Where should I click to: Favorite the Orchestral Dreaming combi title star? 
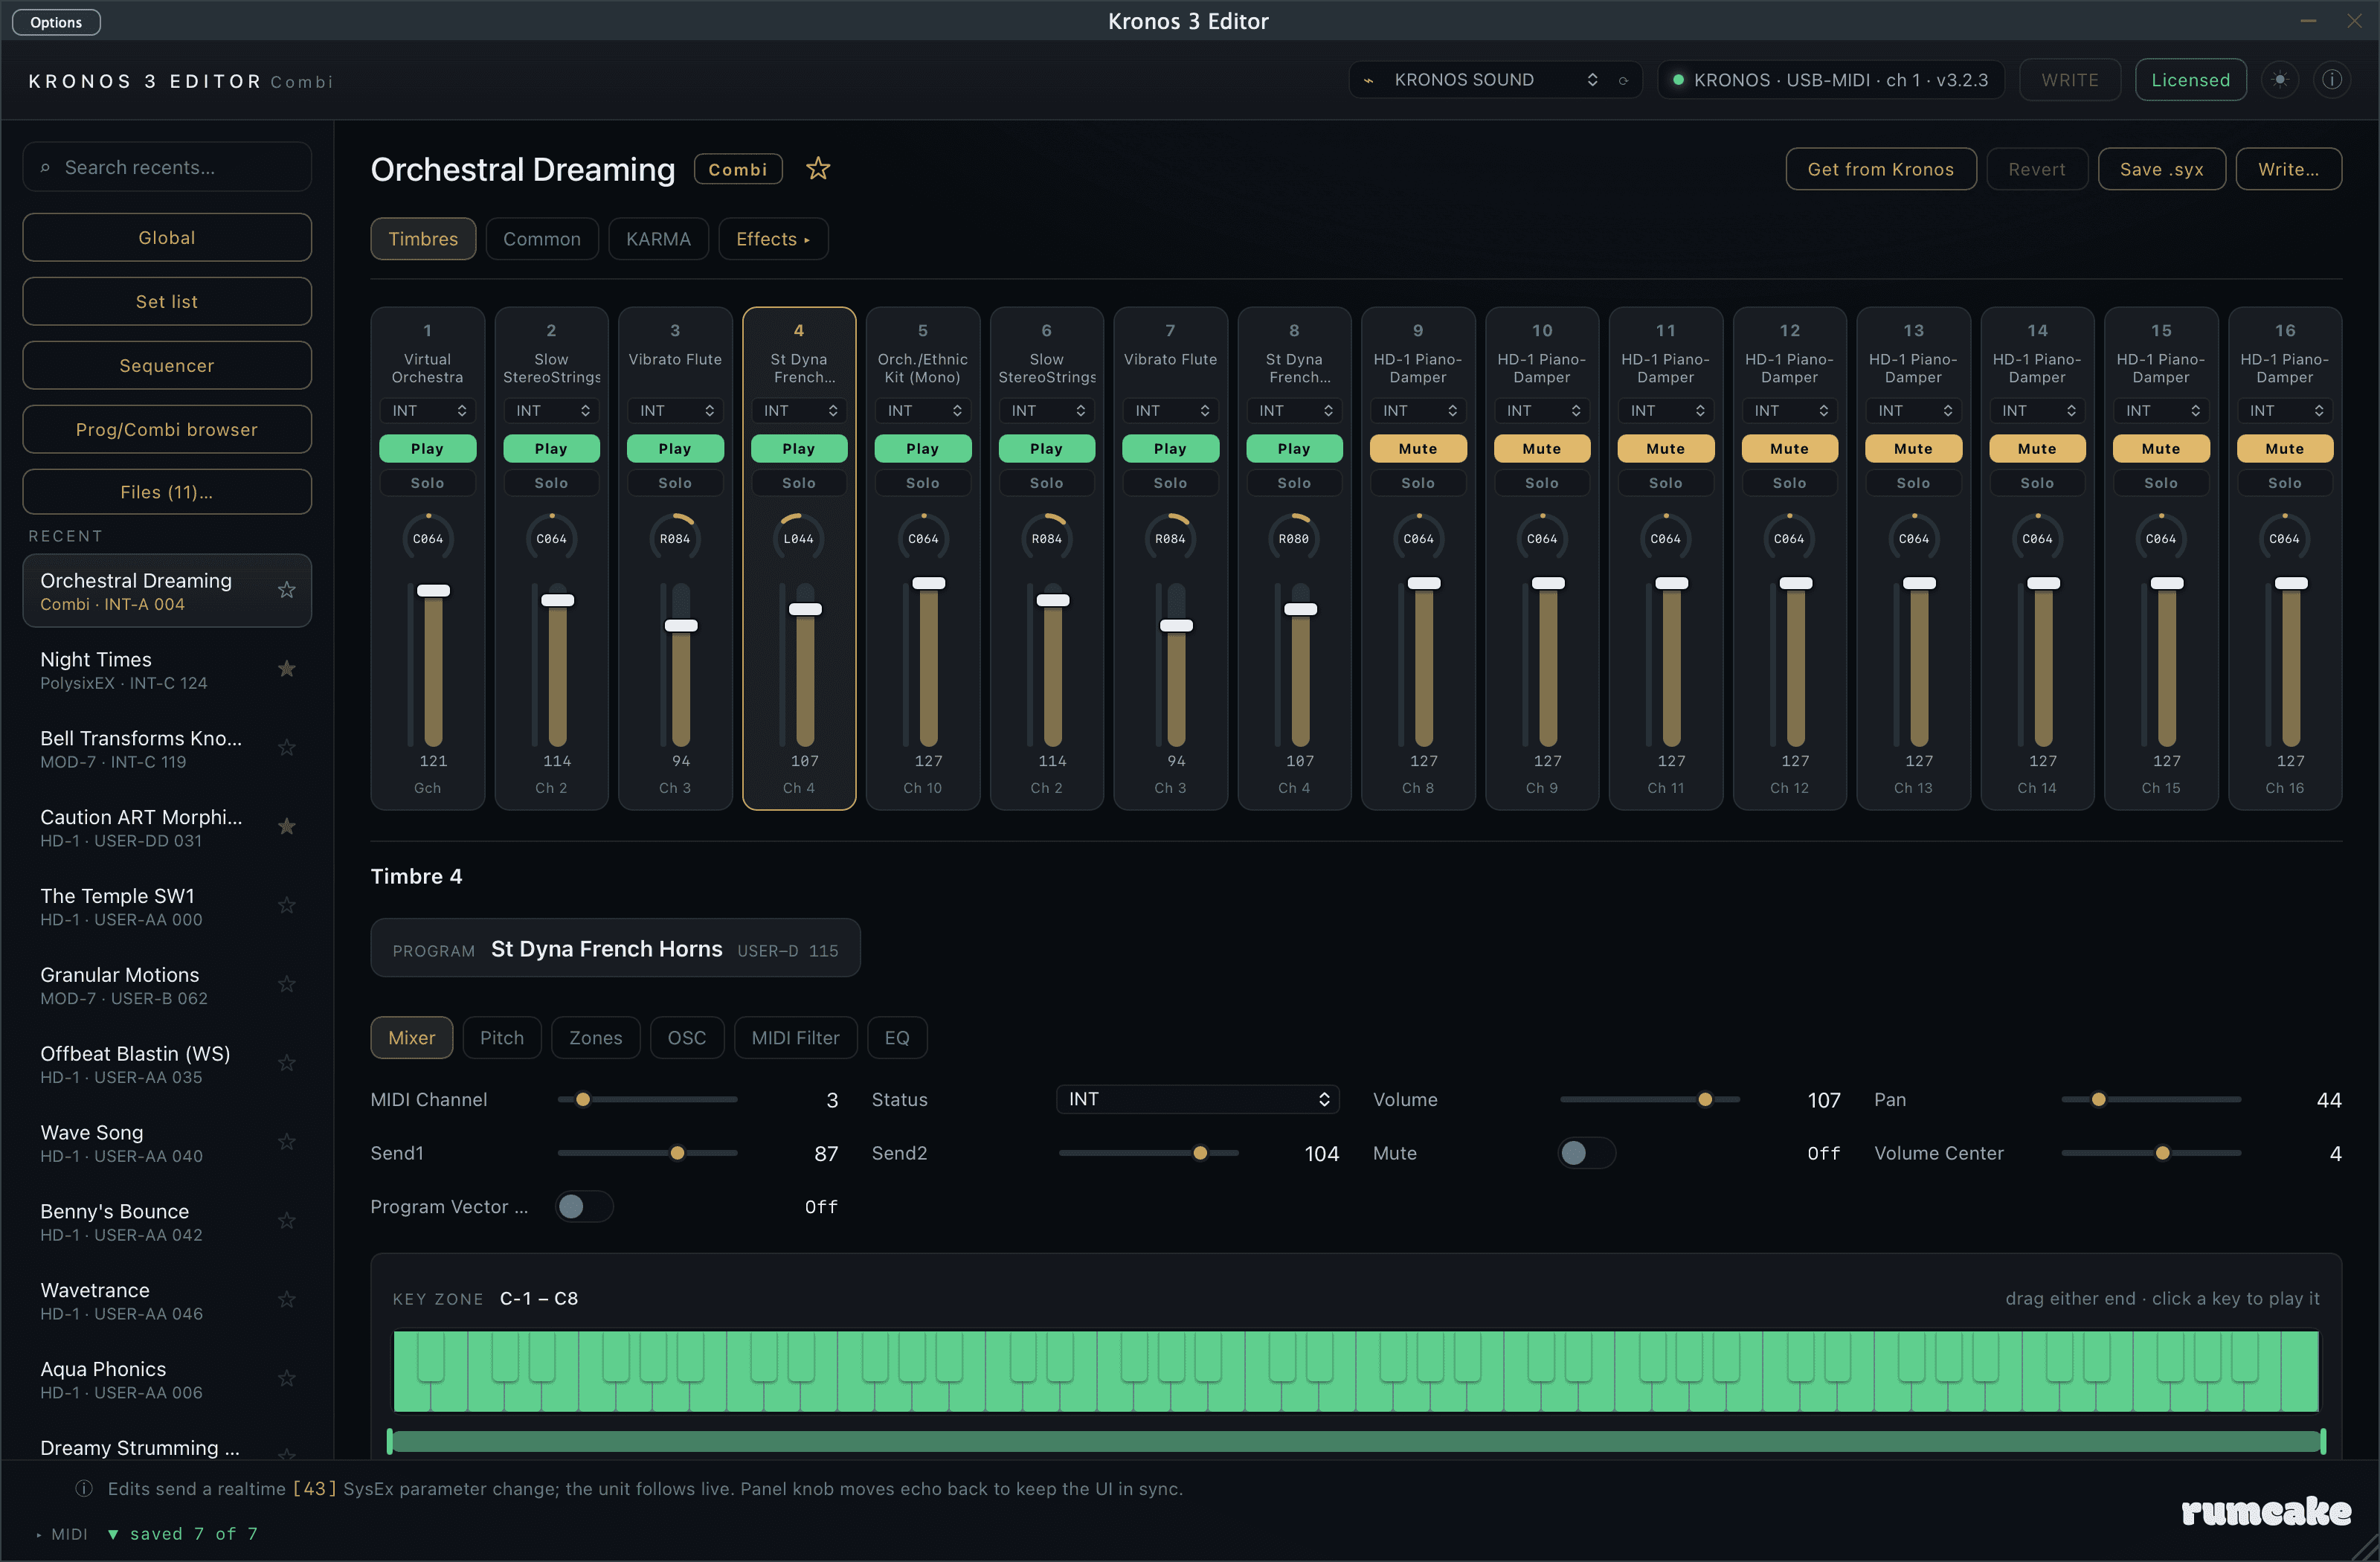(818, 169)
